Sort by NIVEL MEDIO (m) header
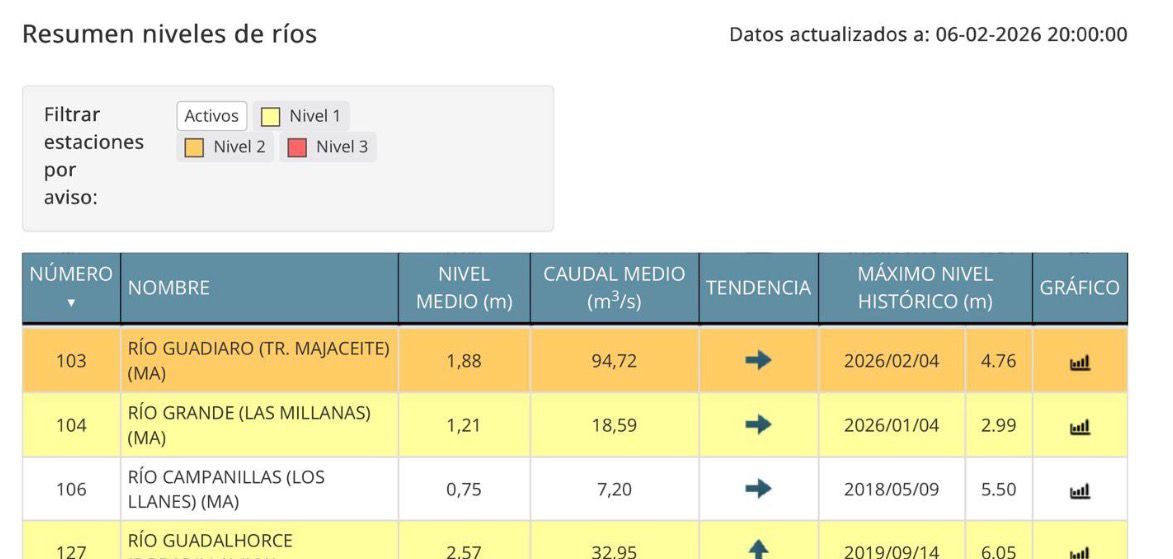 [464, 288]
